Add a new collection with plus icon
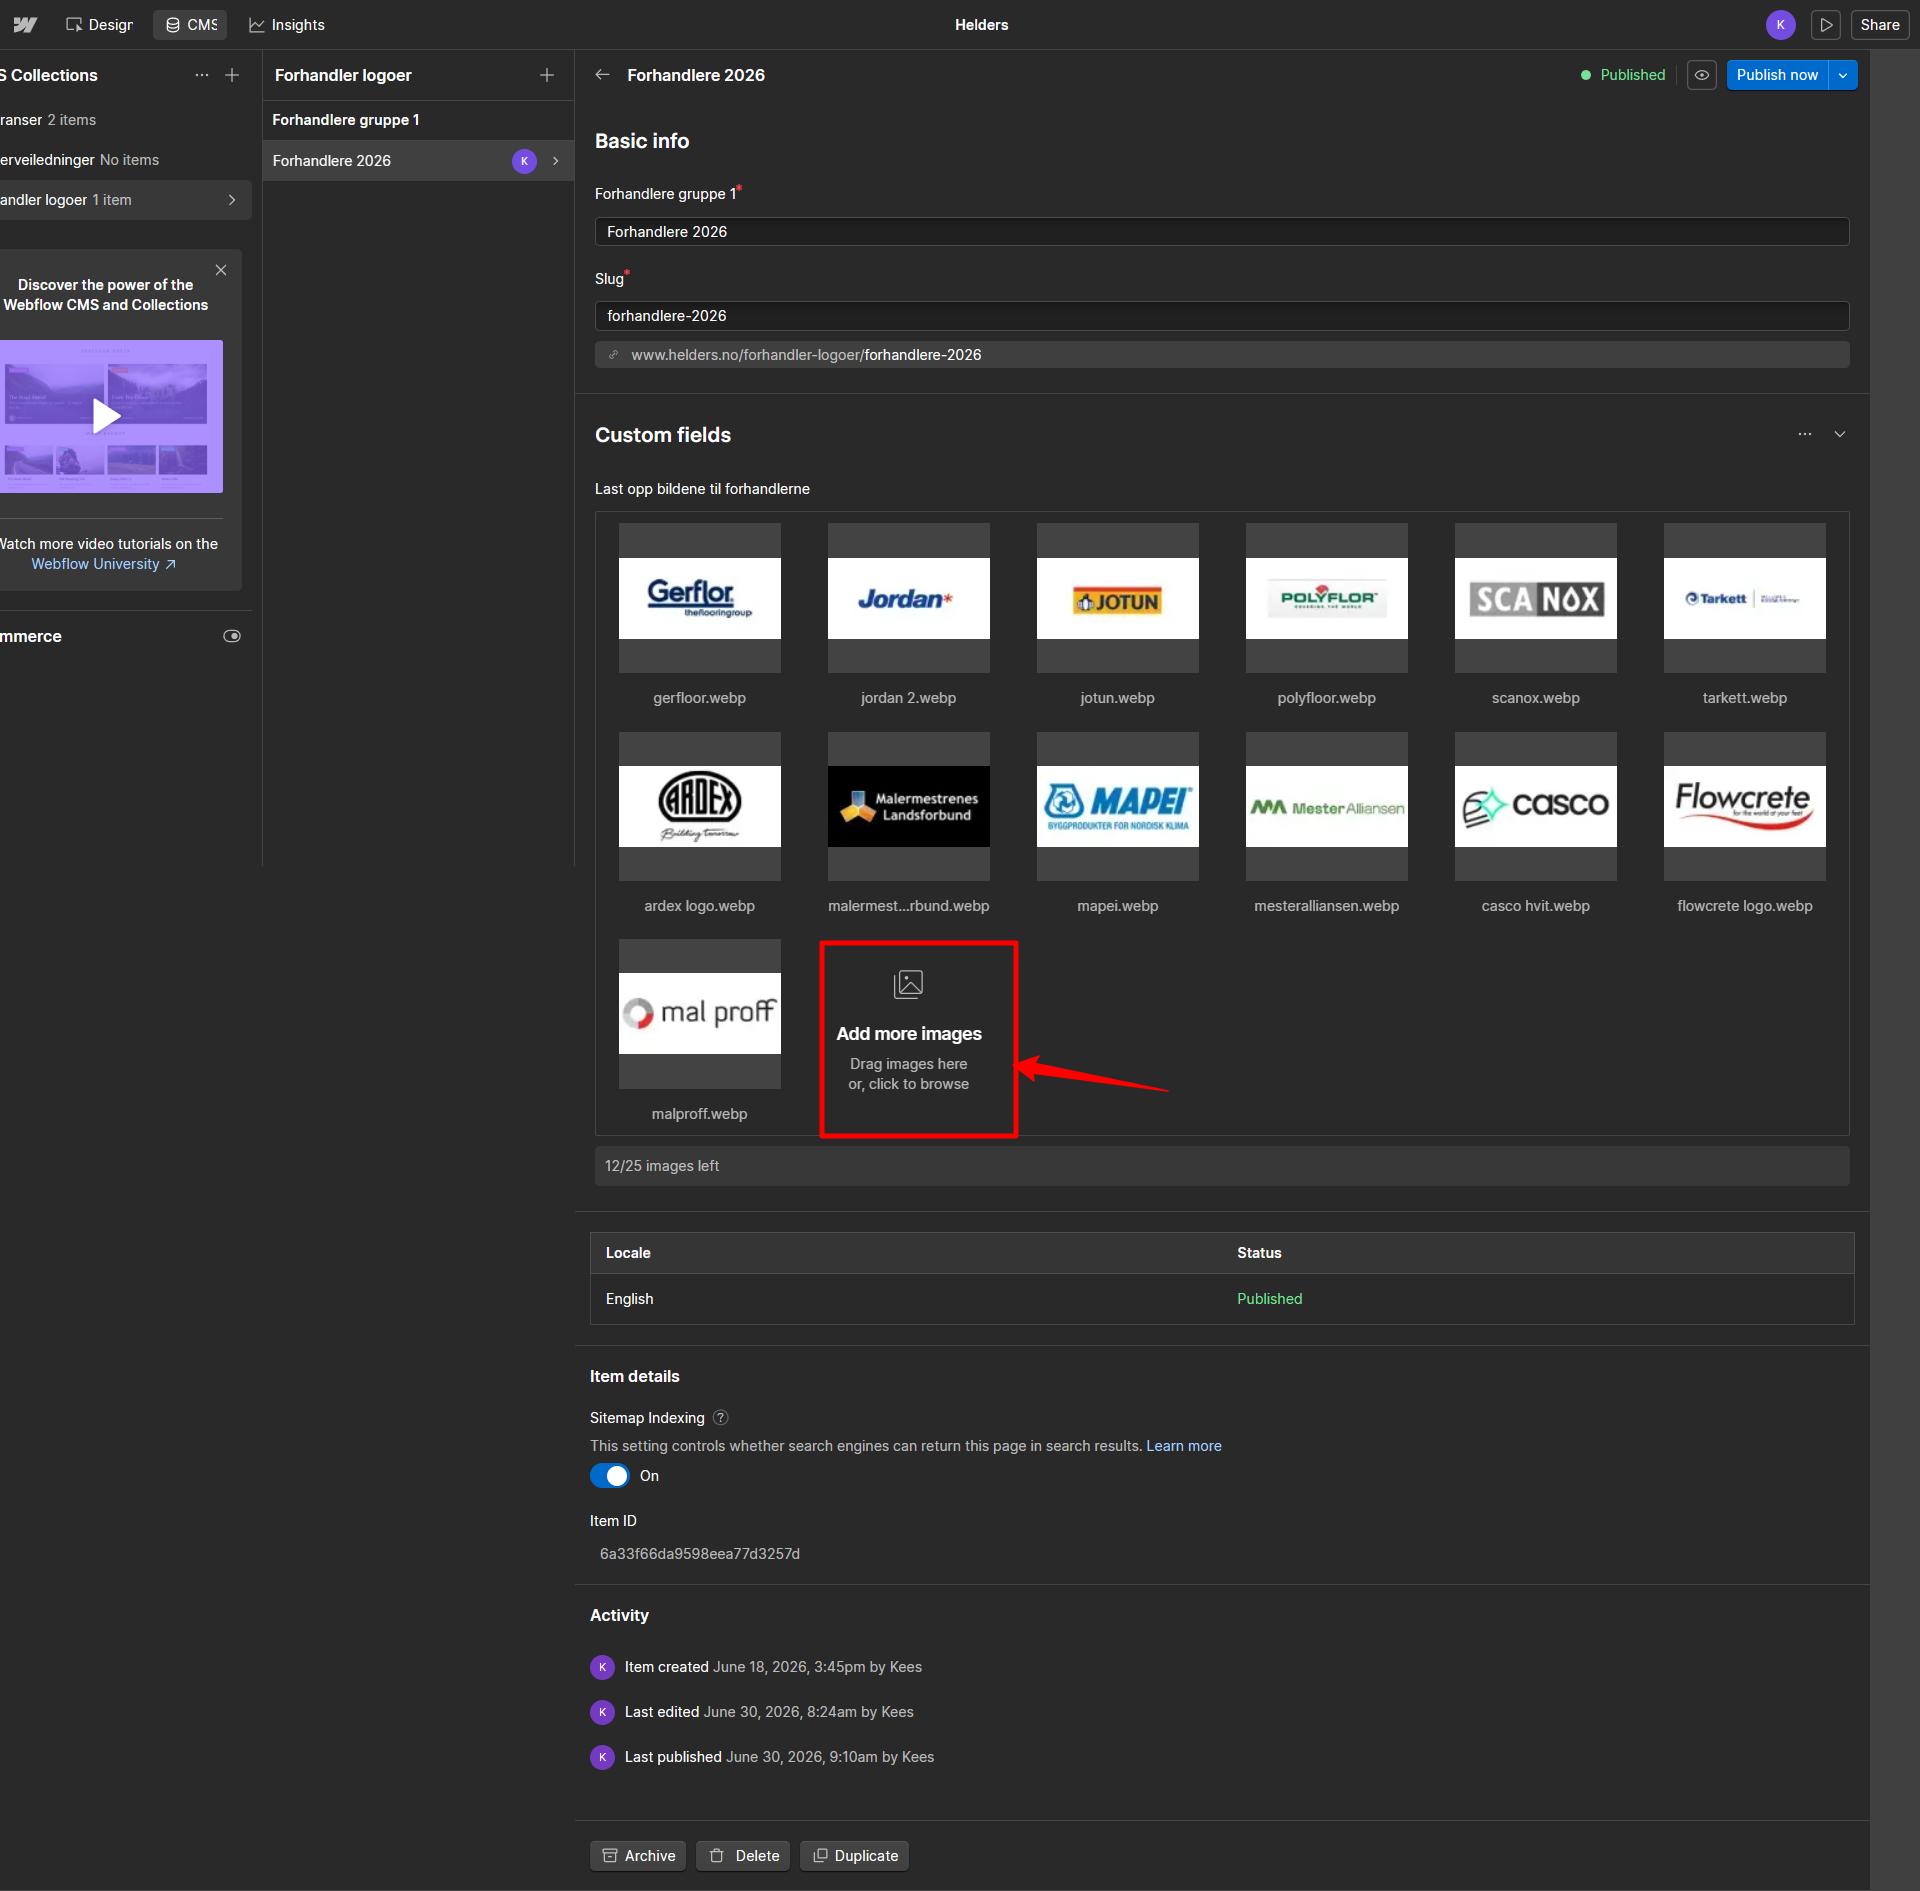The height and width of the screenshot is (1891, 1920). pos(232,75)
